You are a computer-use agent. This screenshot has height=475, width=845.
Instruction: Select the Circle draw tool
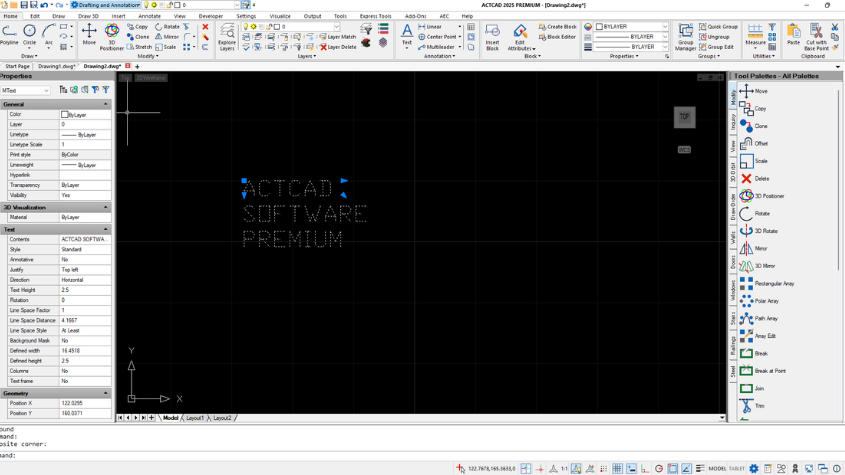tap(29, 36)
